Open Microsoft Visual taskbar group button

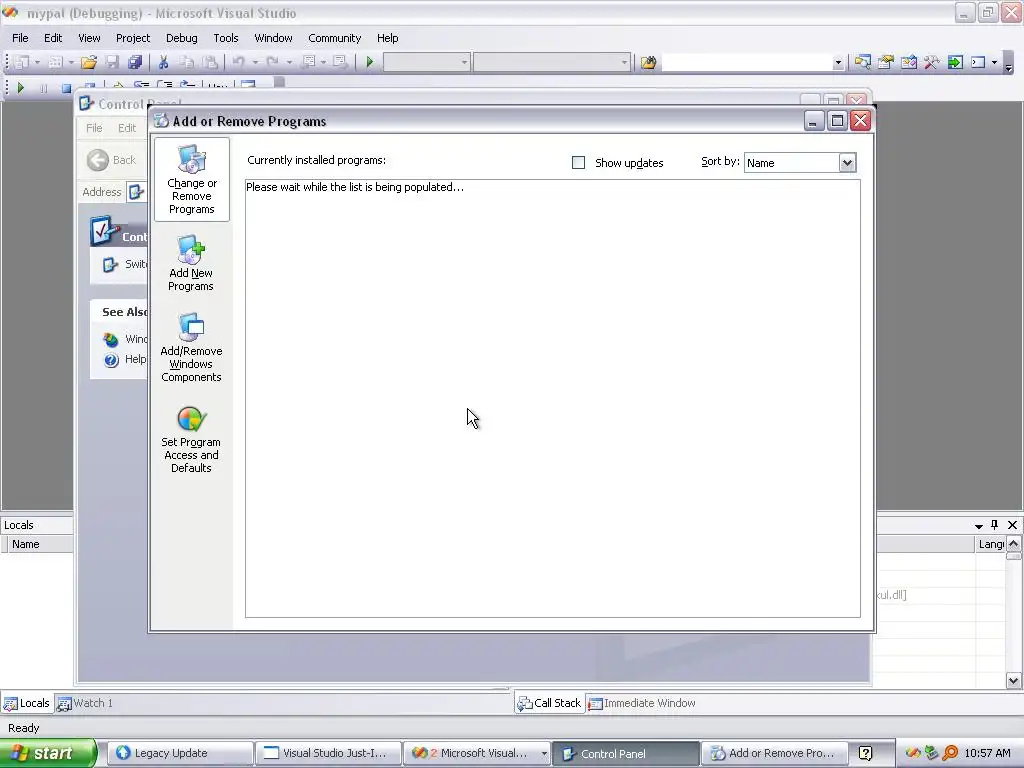coord(477,753)
